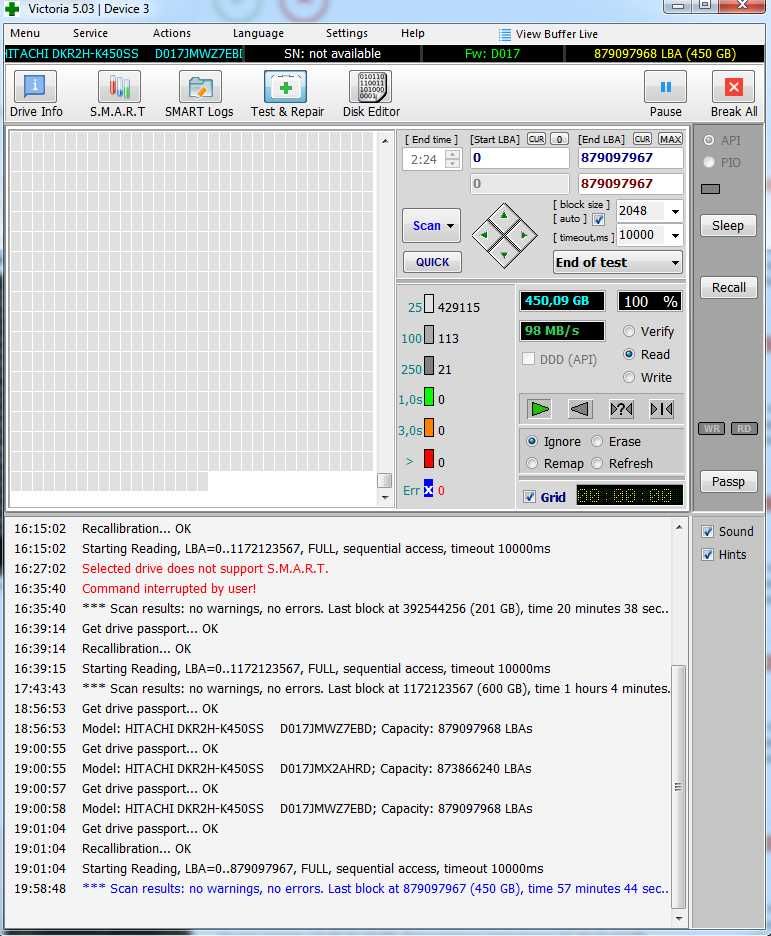Click the Sleep button
The image size is (771, 936).
[x=728, y=226]
